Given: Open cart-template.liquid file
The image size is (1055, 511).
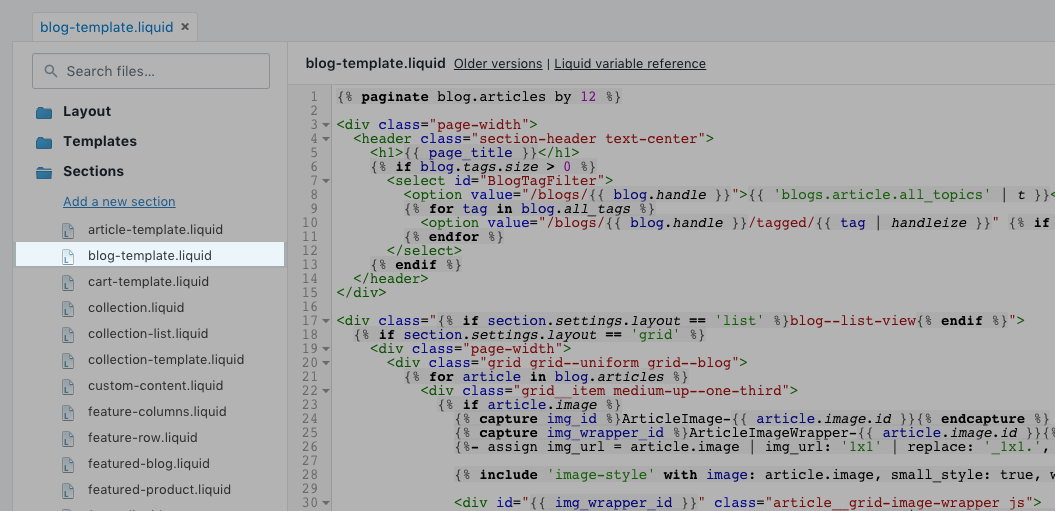Looking at the screenshot, I should click(149, 281).
